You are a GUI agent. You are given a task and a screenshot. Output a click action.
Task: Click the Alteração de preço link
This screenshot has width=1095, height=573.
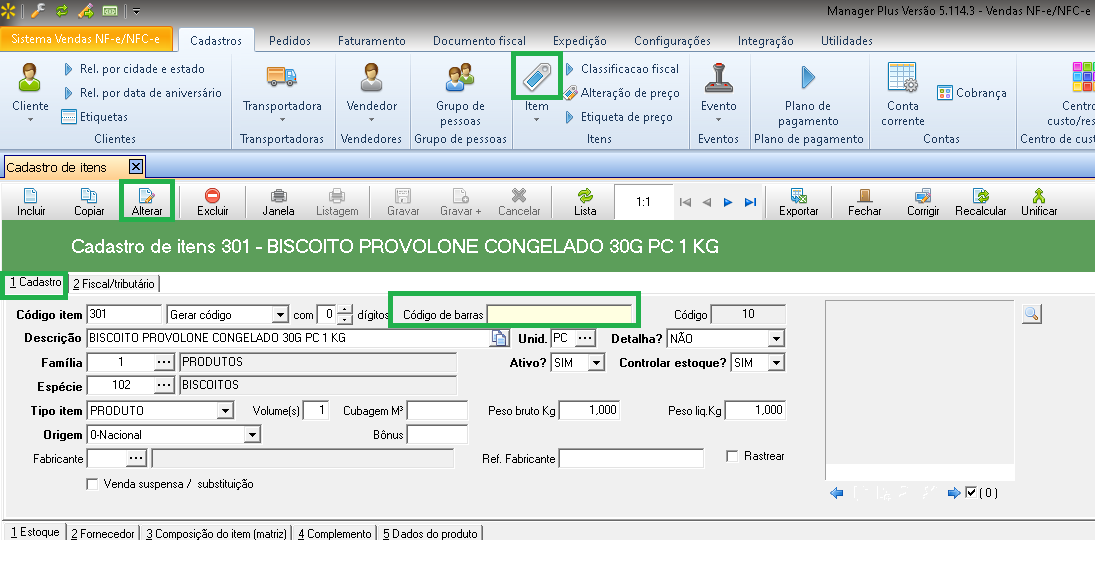[x=629, y=93]
